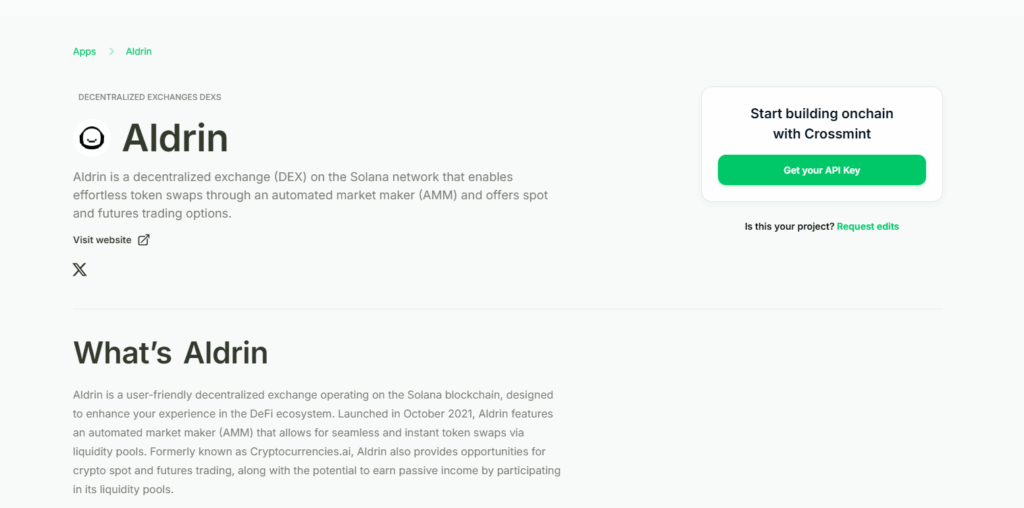Click the What's Aldrin section heading
Image resolution: width=1024 pixels, height=508 pixels.
click(170, 352)
